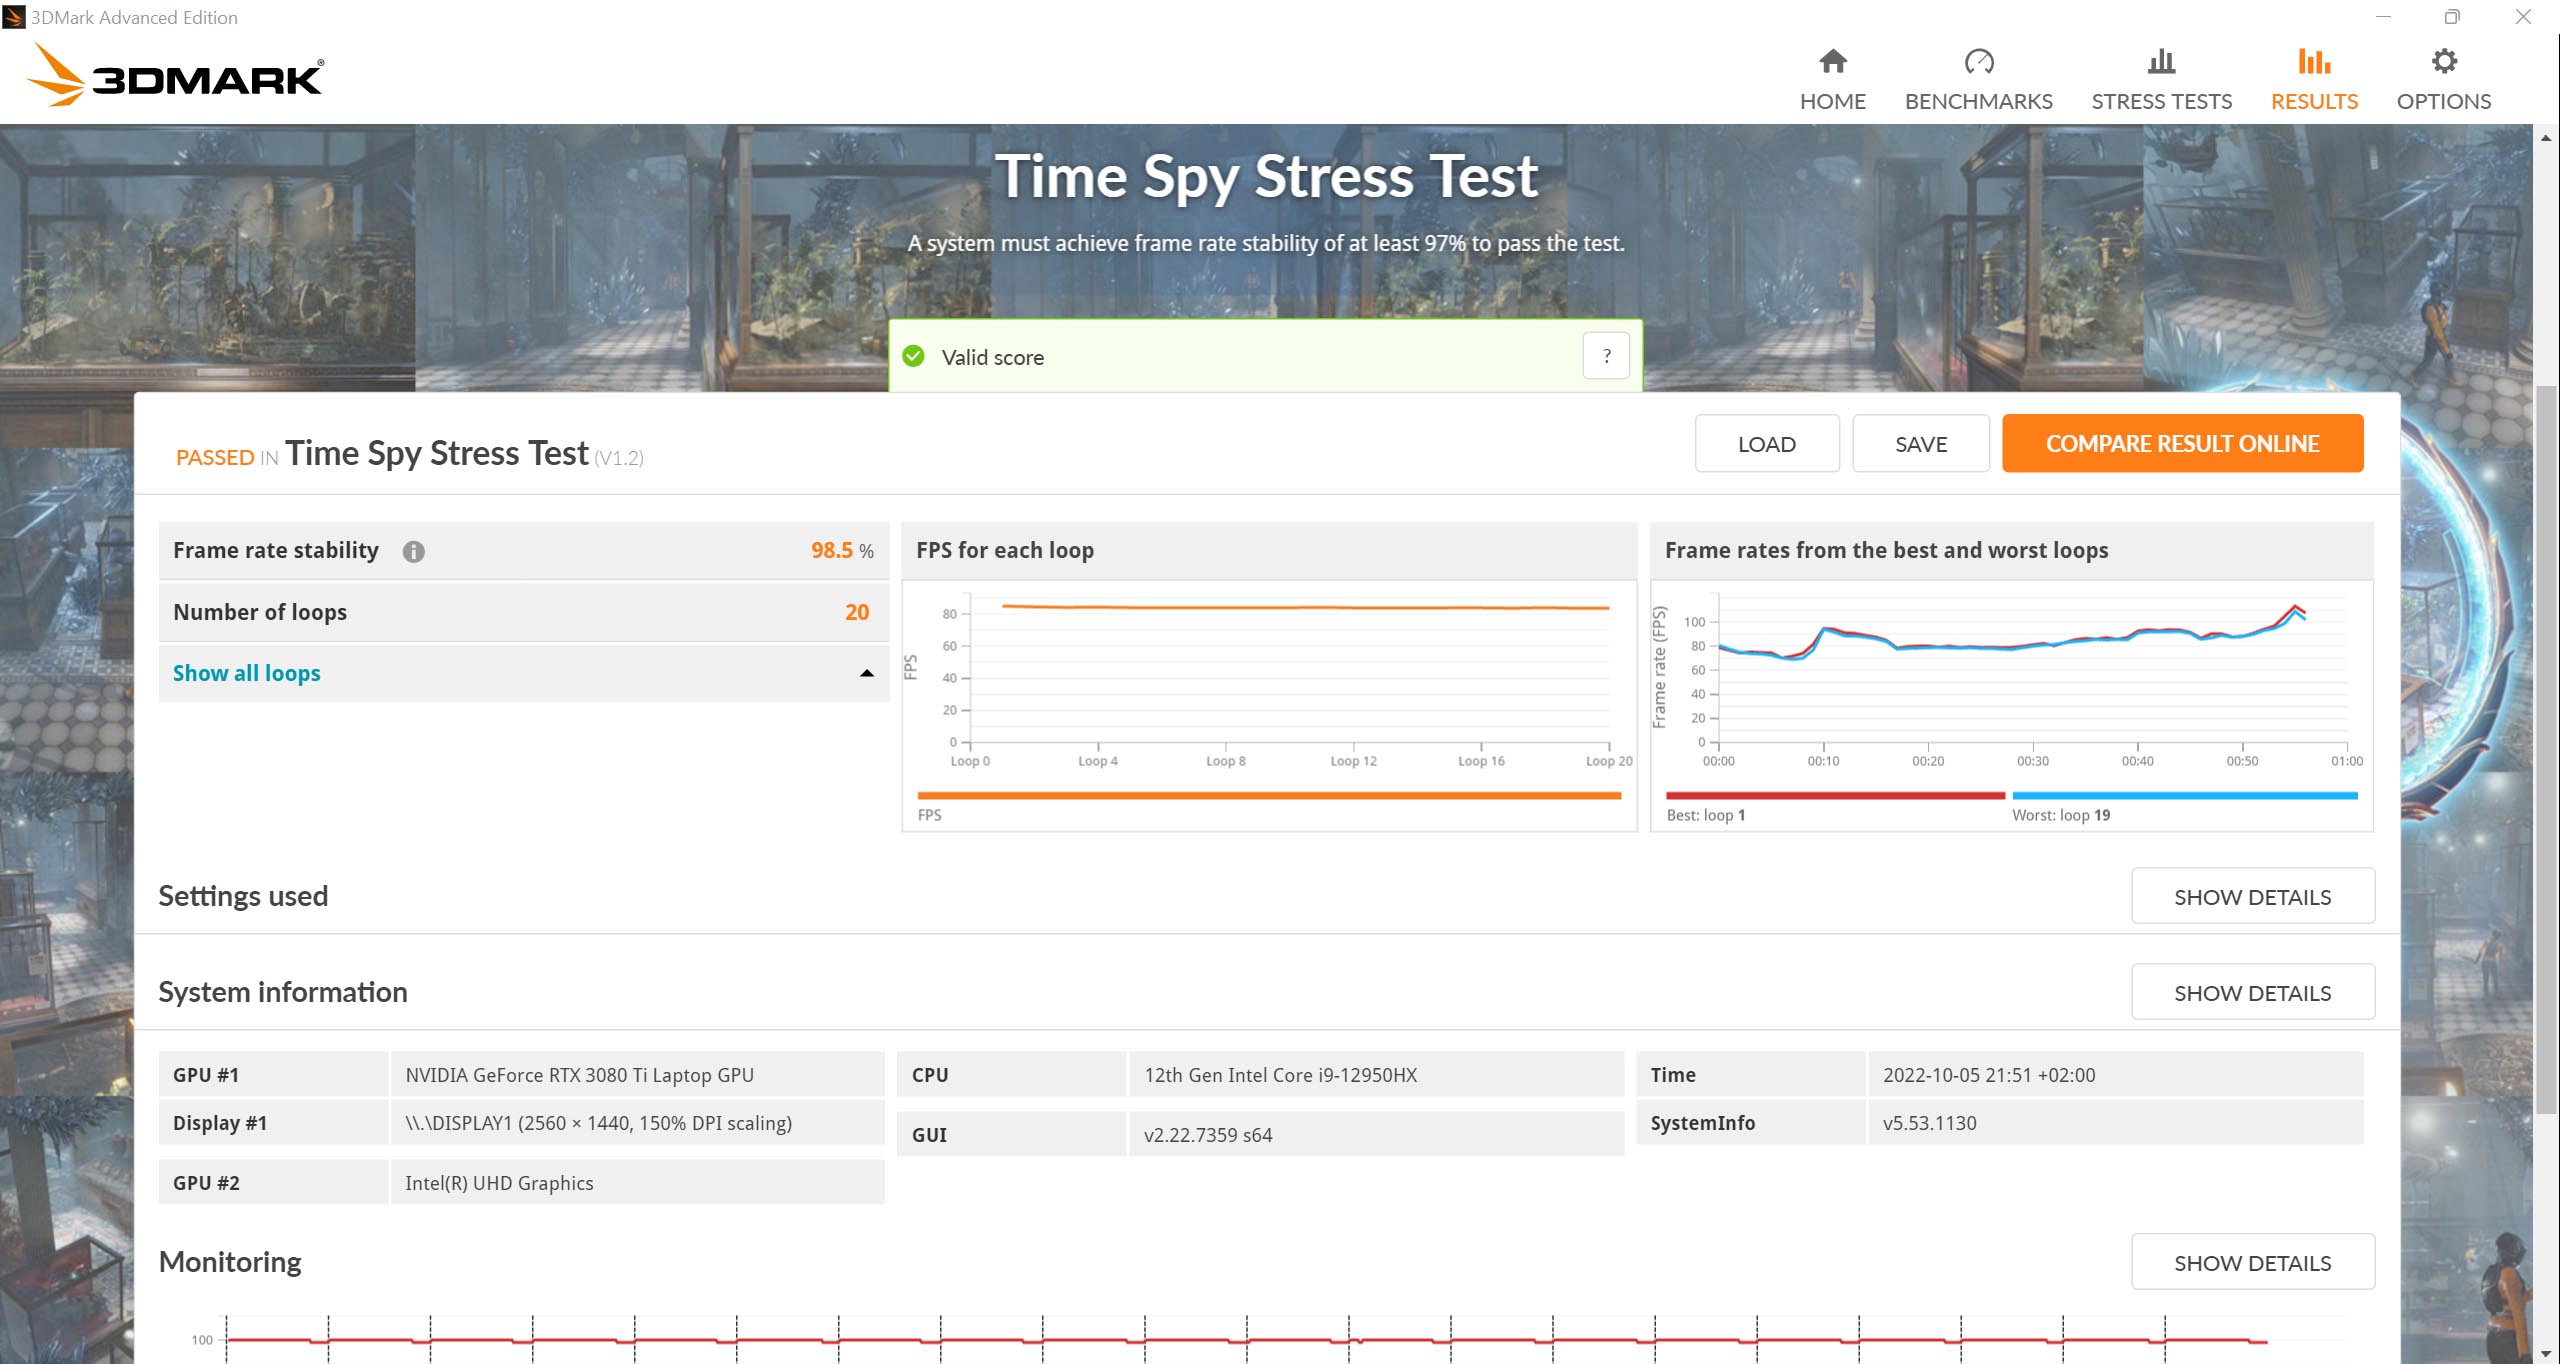The image size is (2560, 1364).
Task: Click the question mark help button
Action: point(1606,356)
